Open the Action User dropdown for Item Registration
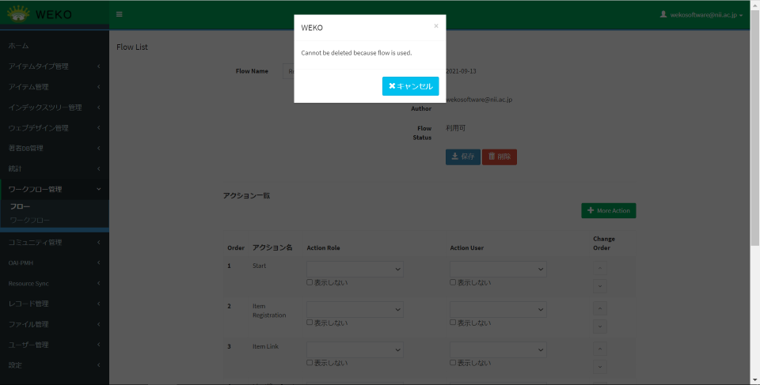The image size is (760, 385). (x=498, y=309)
